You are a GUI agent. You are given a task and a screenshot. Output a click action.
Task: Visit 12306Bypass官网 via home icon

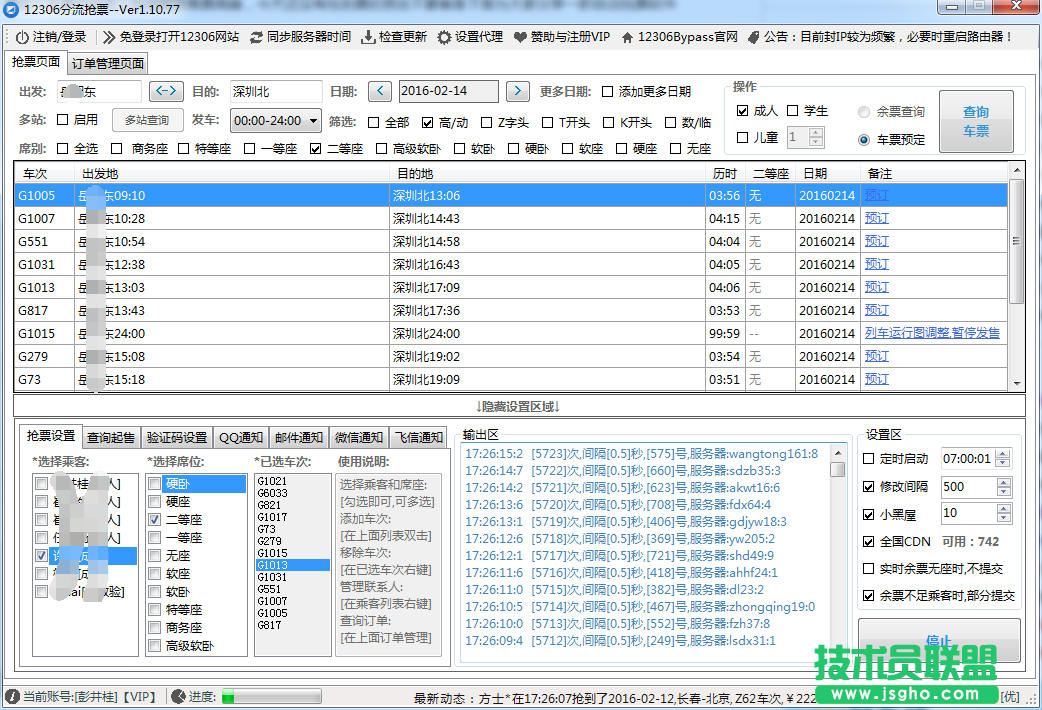[625, 37]
